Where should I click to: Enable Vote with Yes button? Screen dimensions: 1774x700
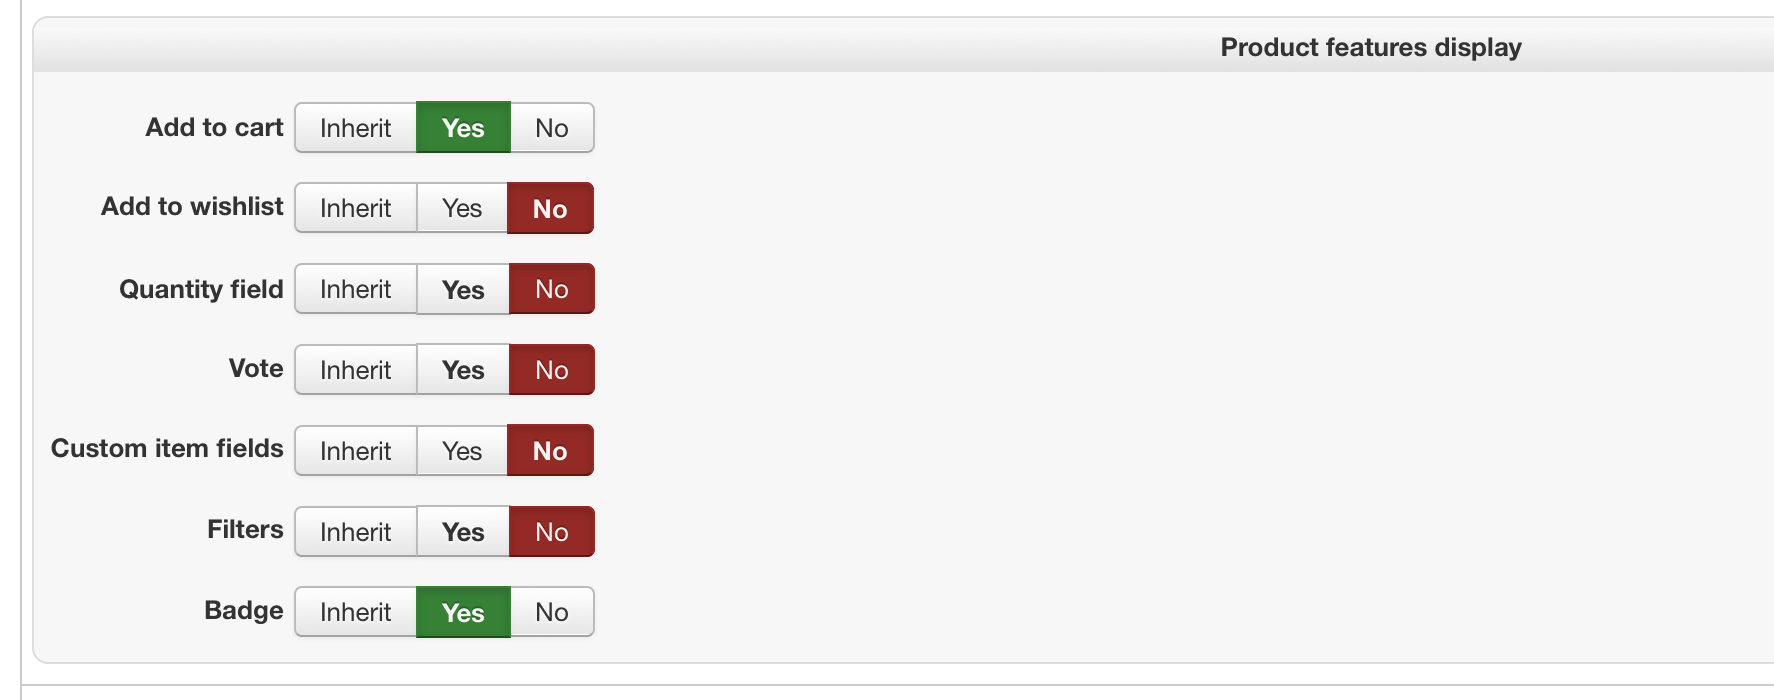click(463, 370)
